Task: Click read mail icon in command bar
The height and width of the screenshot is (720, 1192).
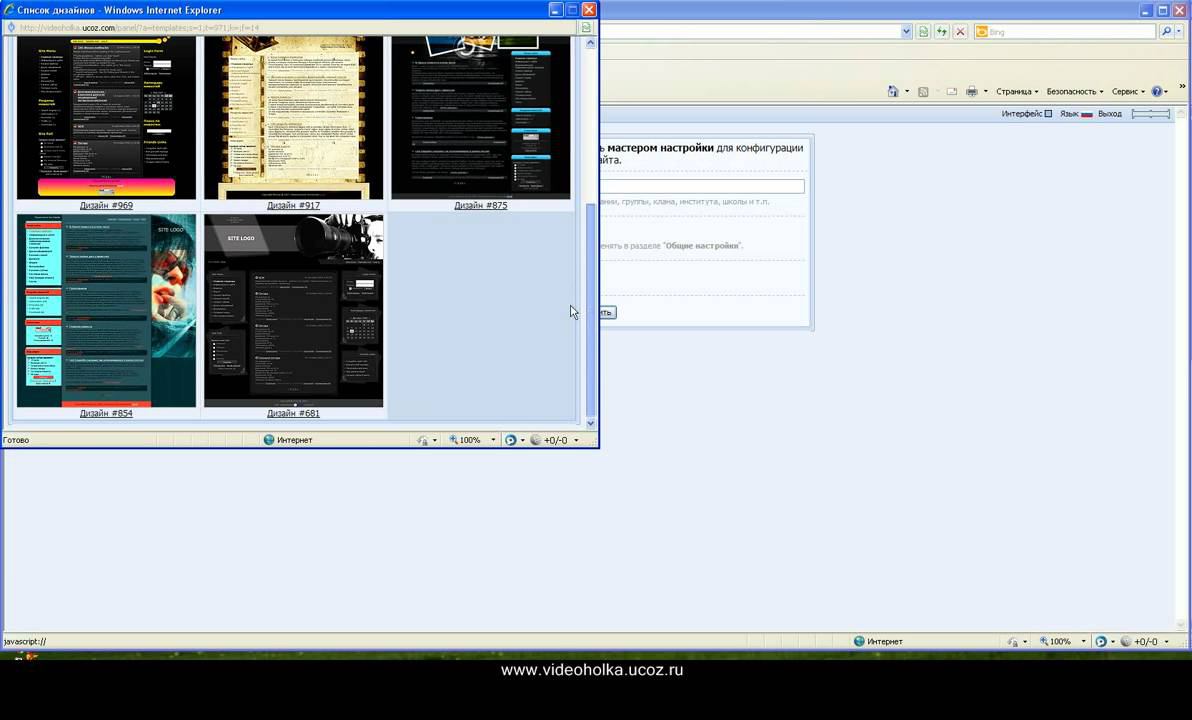Action: click(x=951, y=91)
